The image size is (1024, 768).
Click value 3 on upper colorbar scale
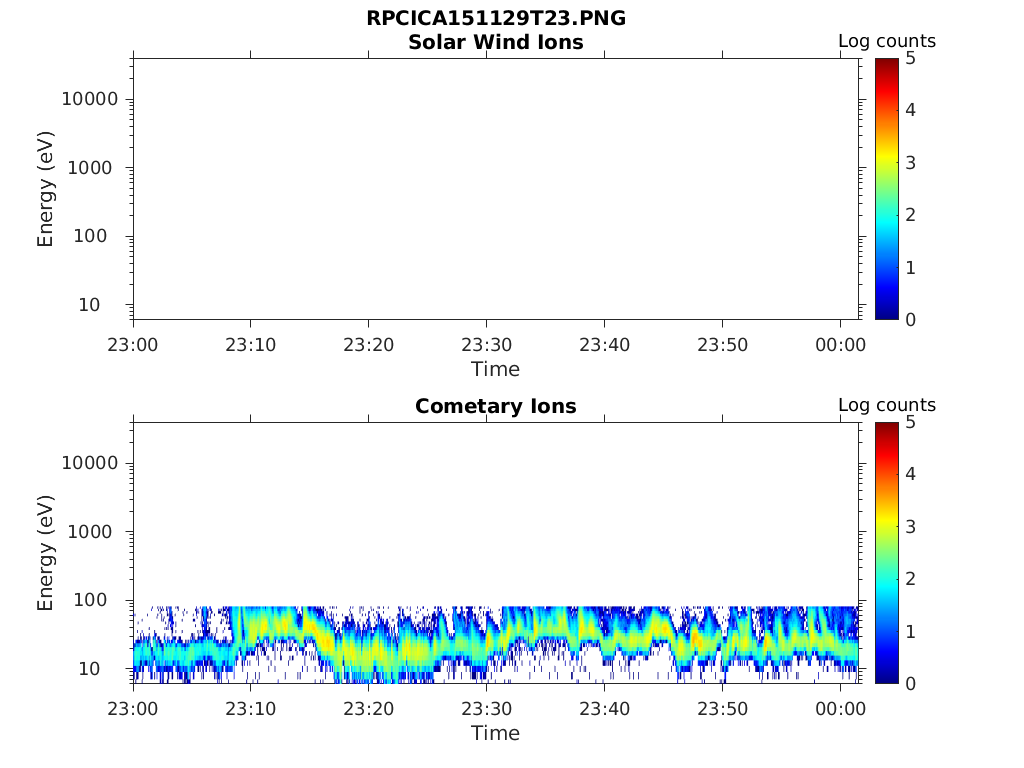point(910,163)
